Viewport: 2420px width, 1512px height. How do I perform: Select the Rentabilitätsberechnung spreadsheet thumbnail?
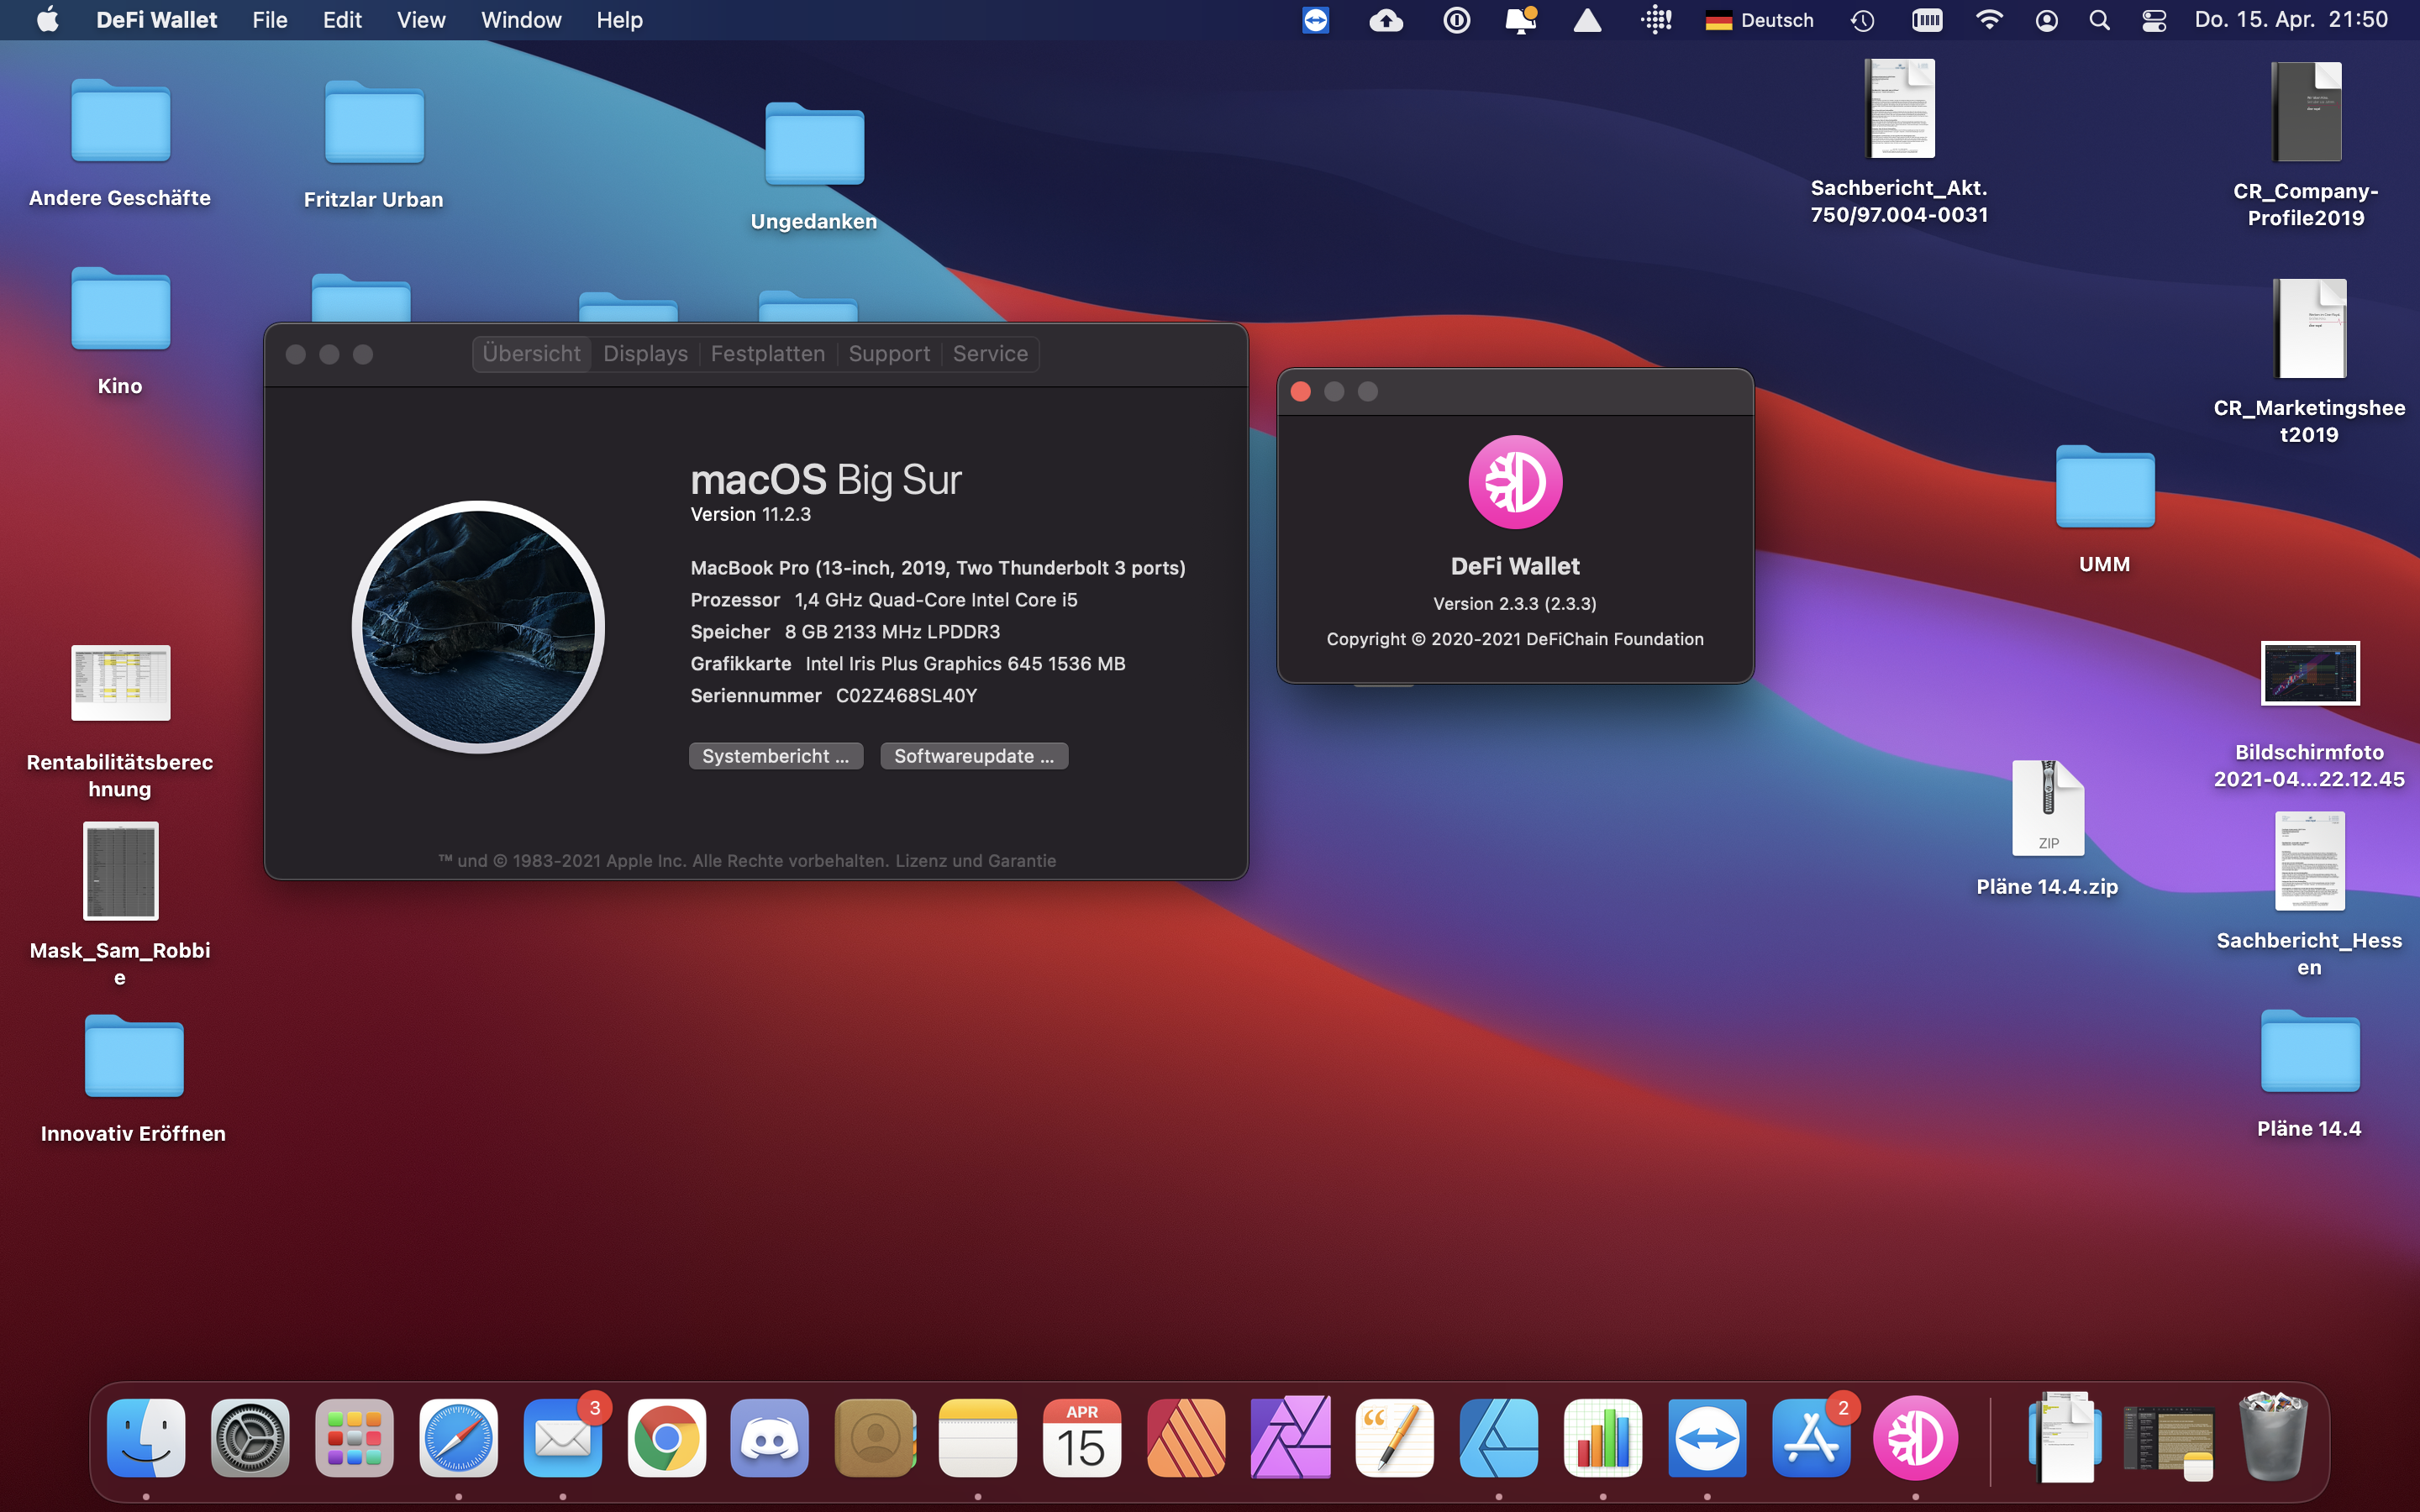pyautogui.click(x=120, y=683)
